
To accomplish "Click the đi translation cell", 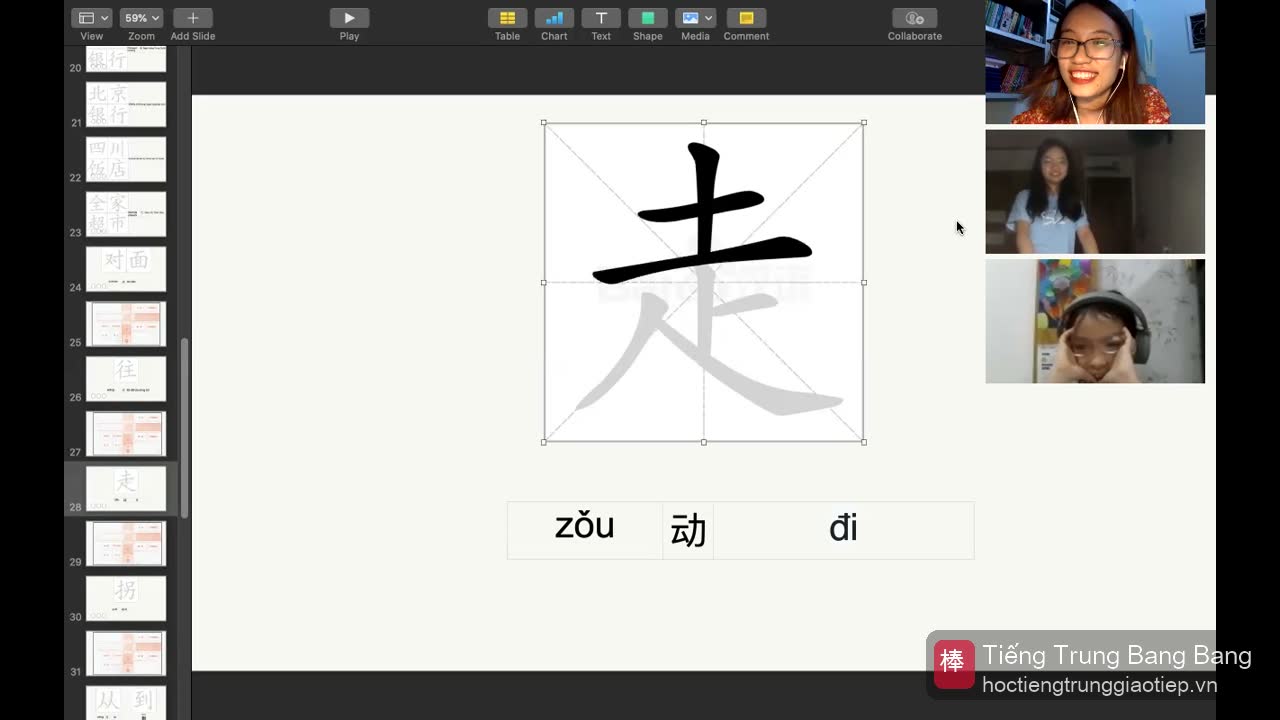I will coord(843,530).
